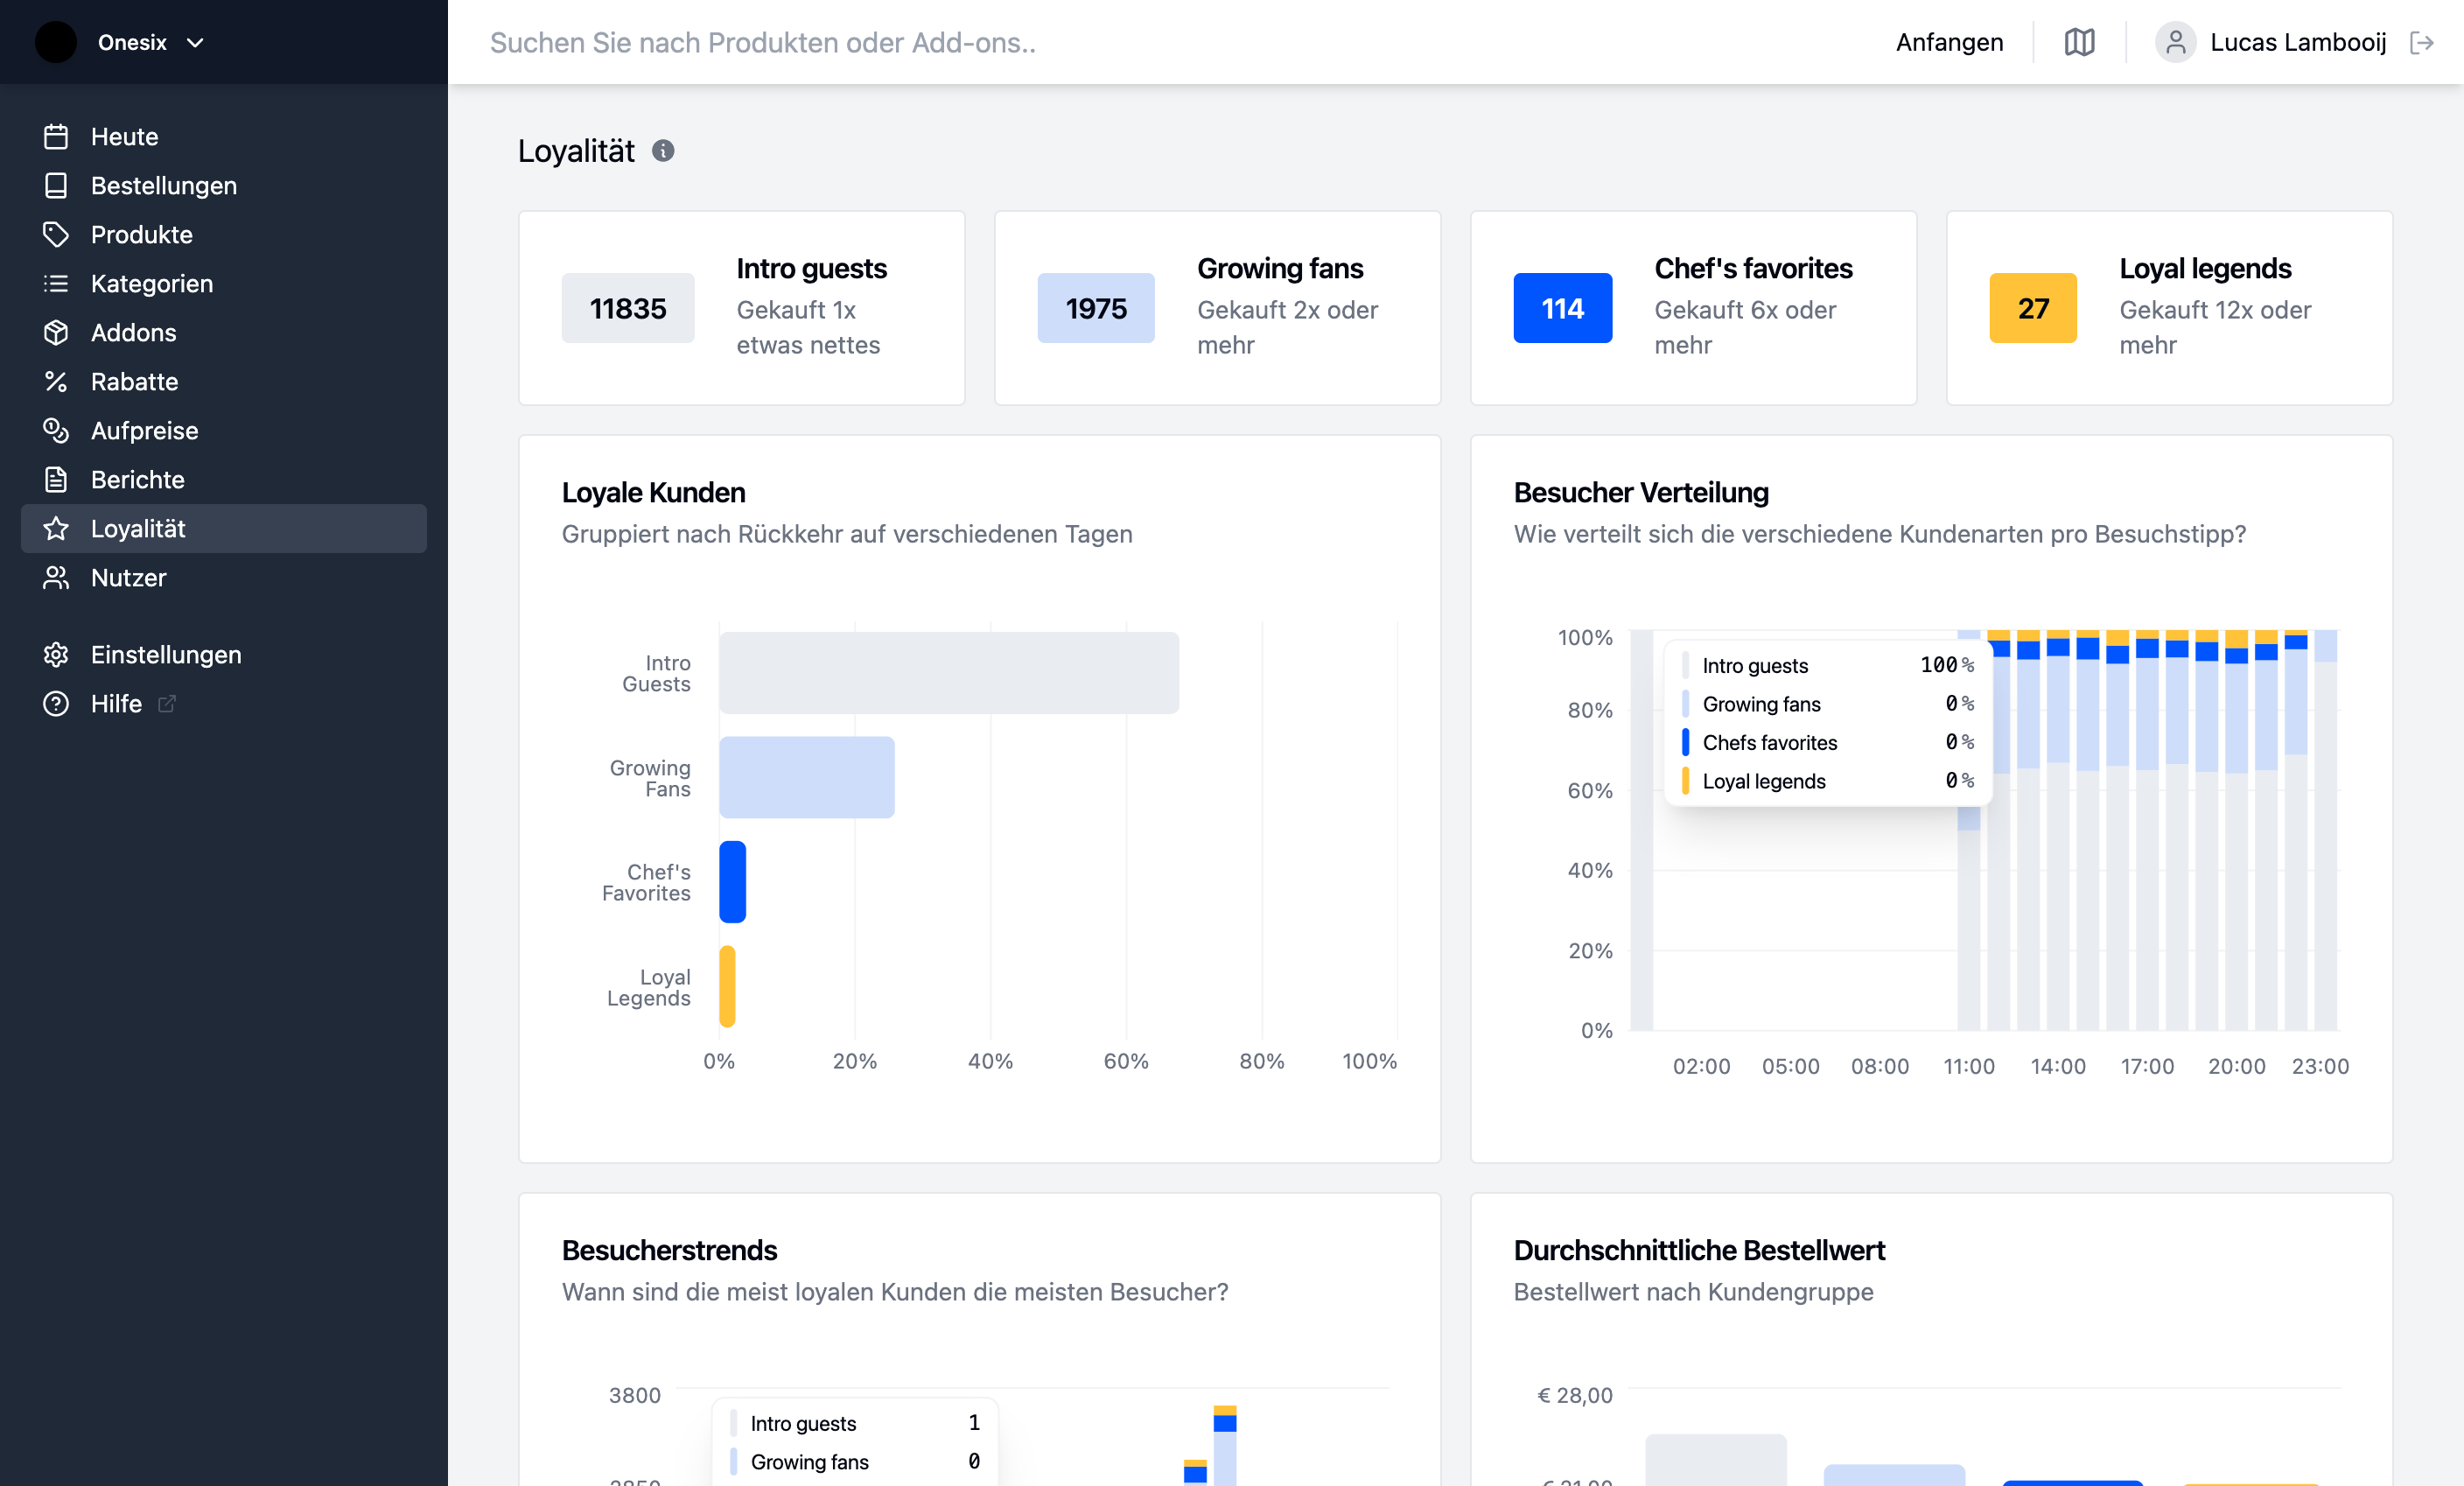
Task: Select Nutzer in the sidebar
Action: coord(129,578)
